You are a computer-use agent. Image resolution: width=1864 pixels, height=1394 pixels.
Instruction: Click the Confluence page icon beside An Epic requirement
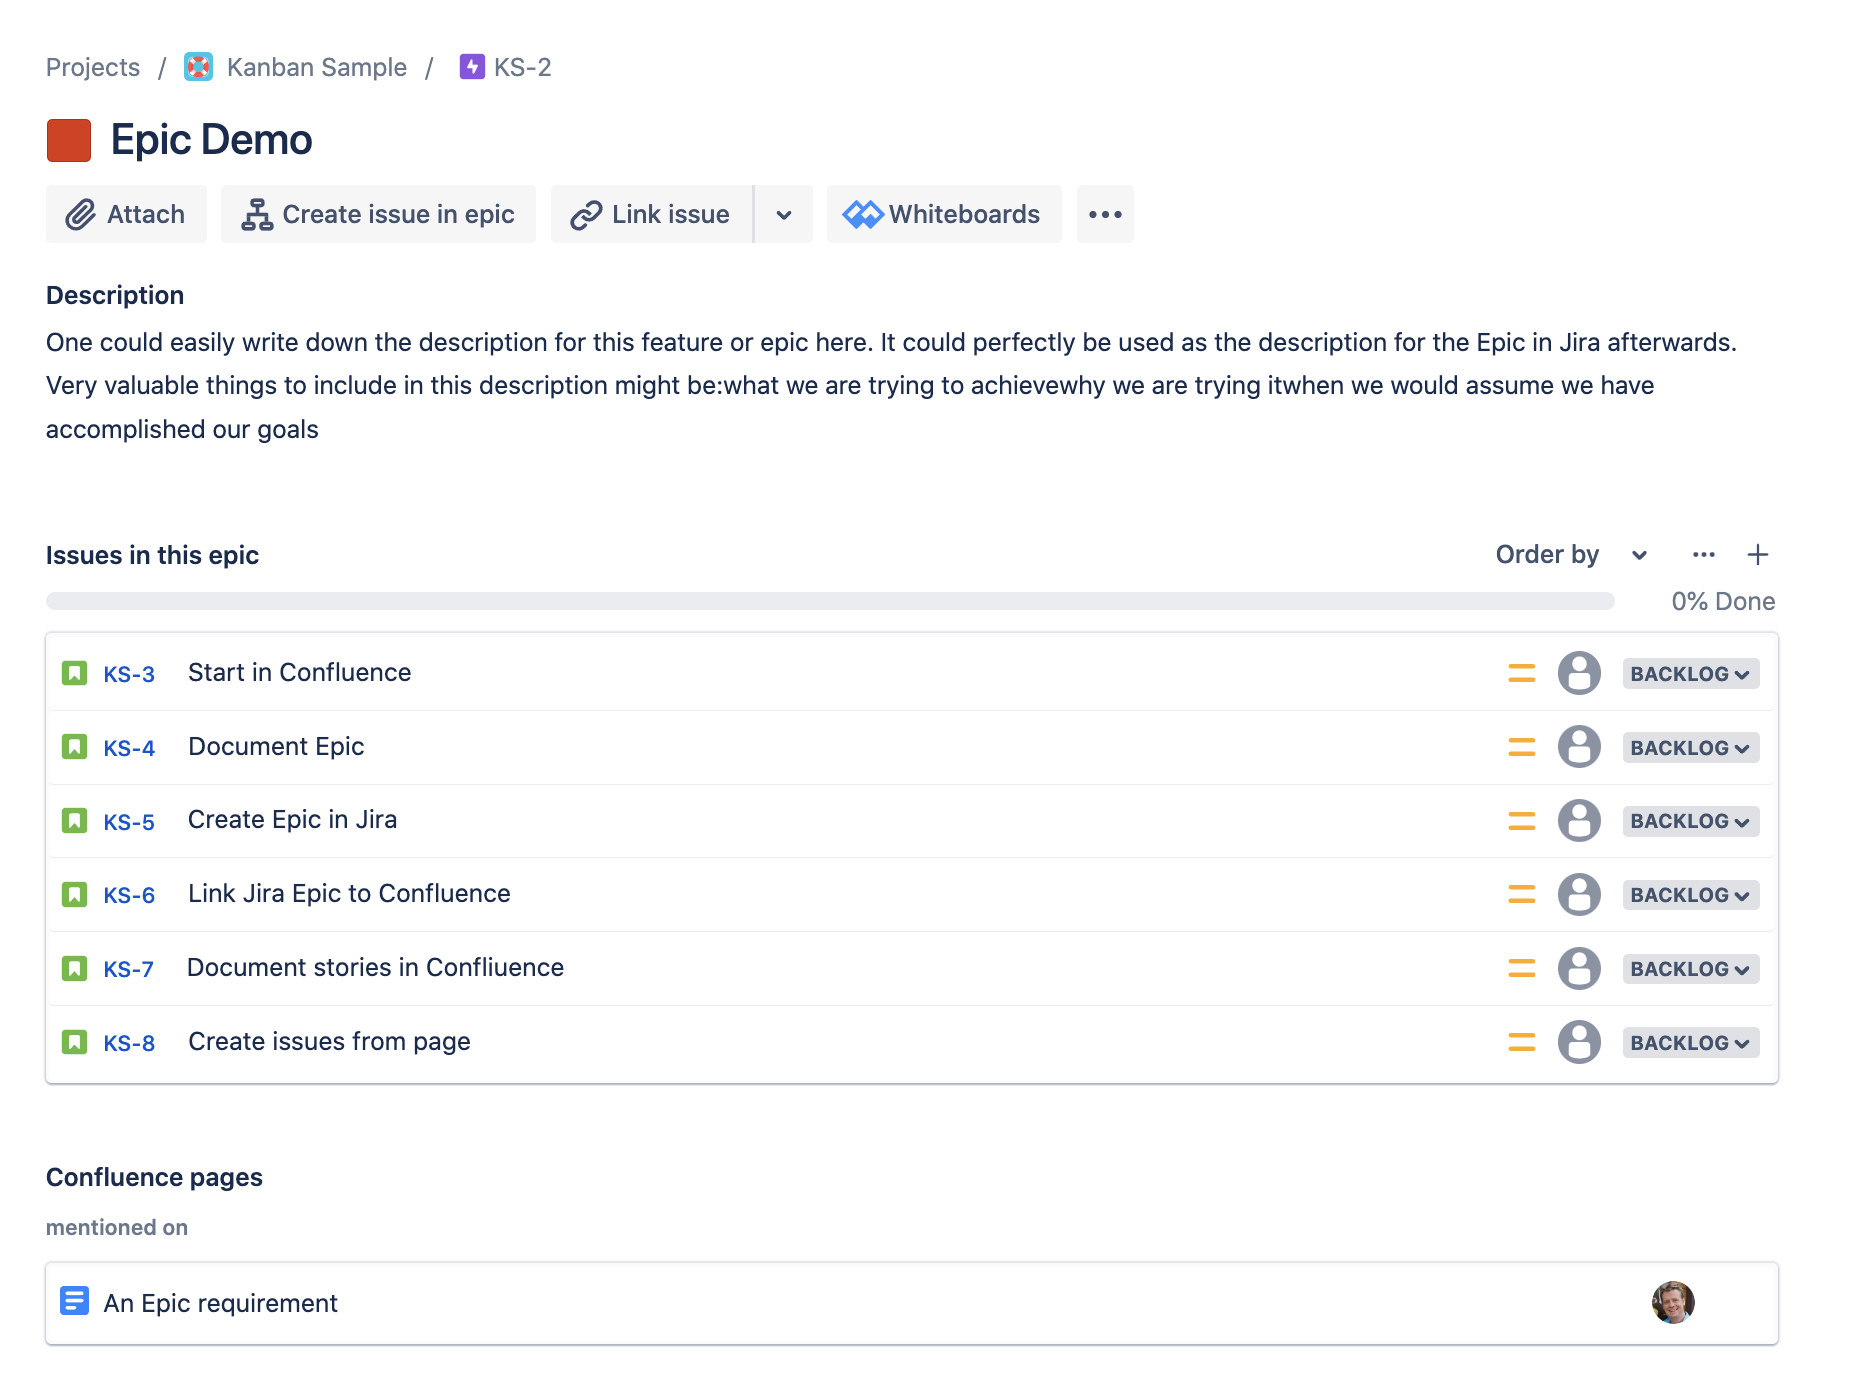pyautogui.click(x=74, y=1302)
